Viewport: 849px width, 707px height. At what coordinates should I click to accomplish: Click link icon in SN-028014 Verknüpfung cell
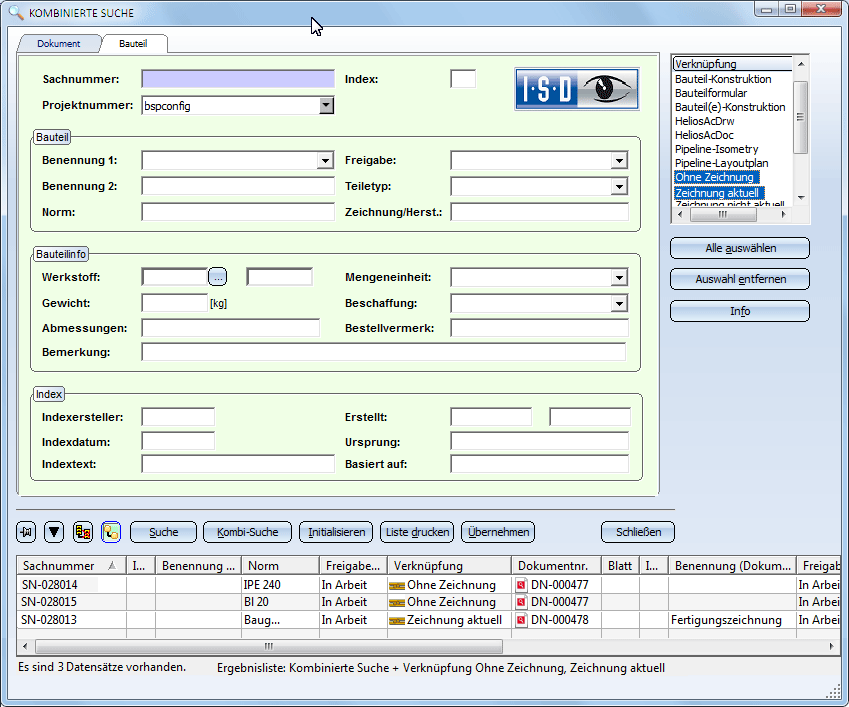tap(396, 585)
